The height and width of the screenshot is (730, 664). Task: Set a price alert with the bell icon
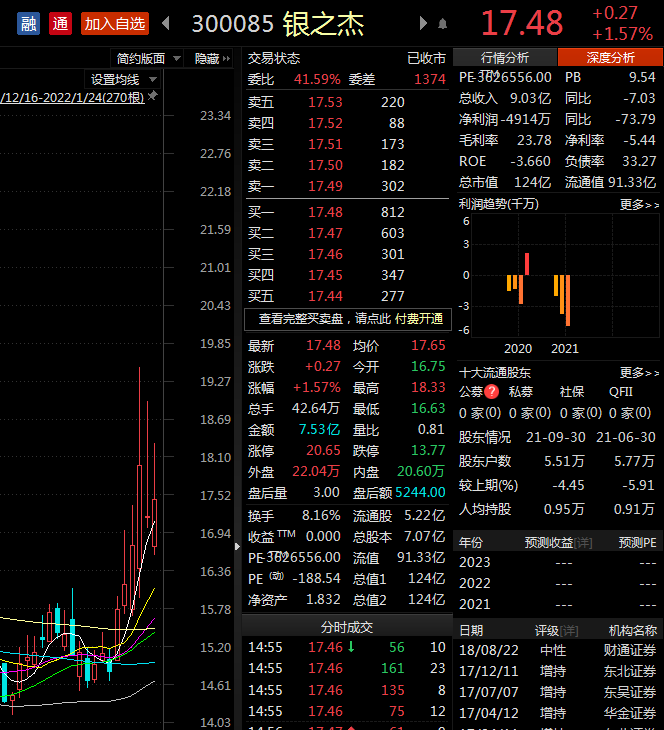point(443,24)
